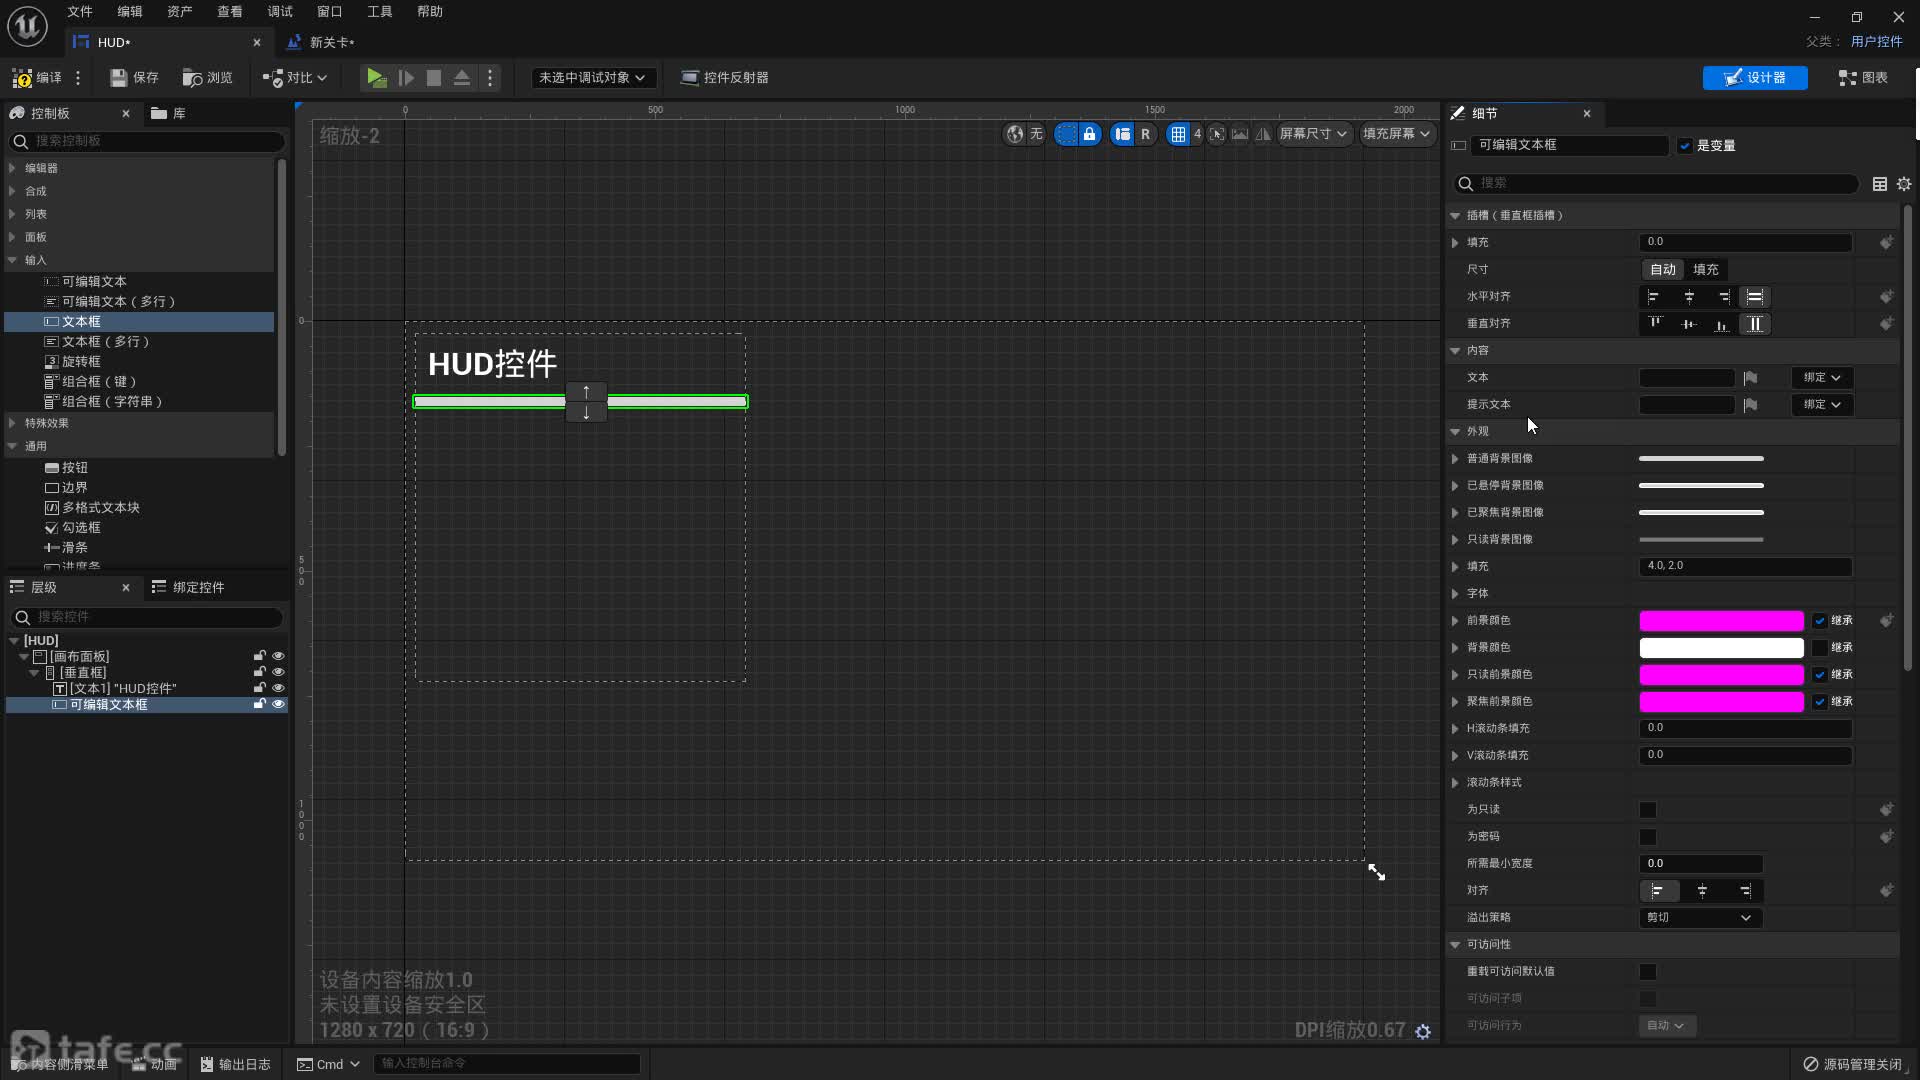Switch to Designer (设计器) mode
The height and width of the screenshot is (1080, 1920).
(1755, 77)
